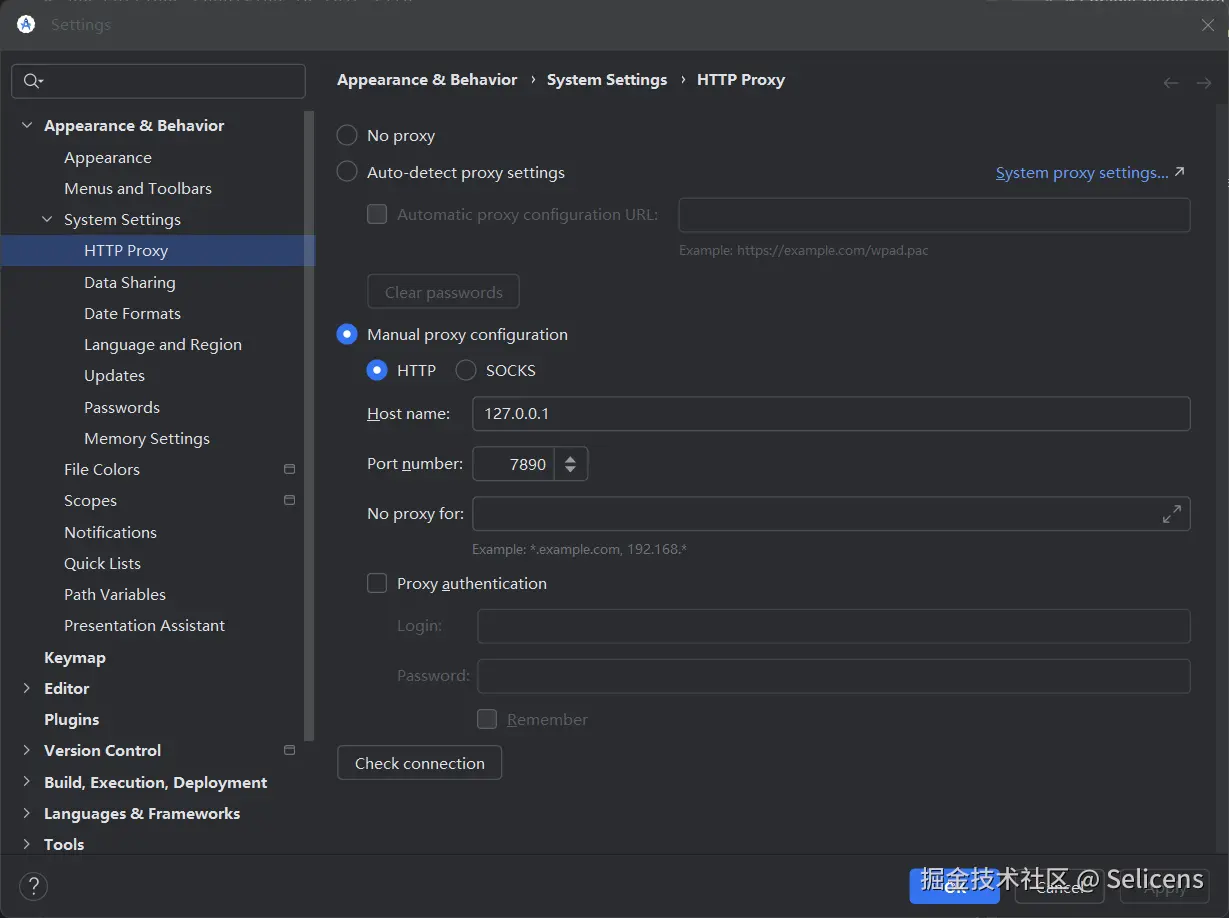Screen dimensions: 1229x918
Task: Collapse the System Settings subtree
Action: point(47,219)
